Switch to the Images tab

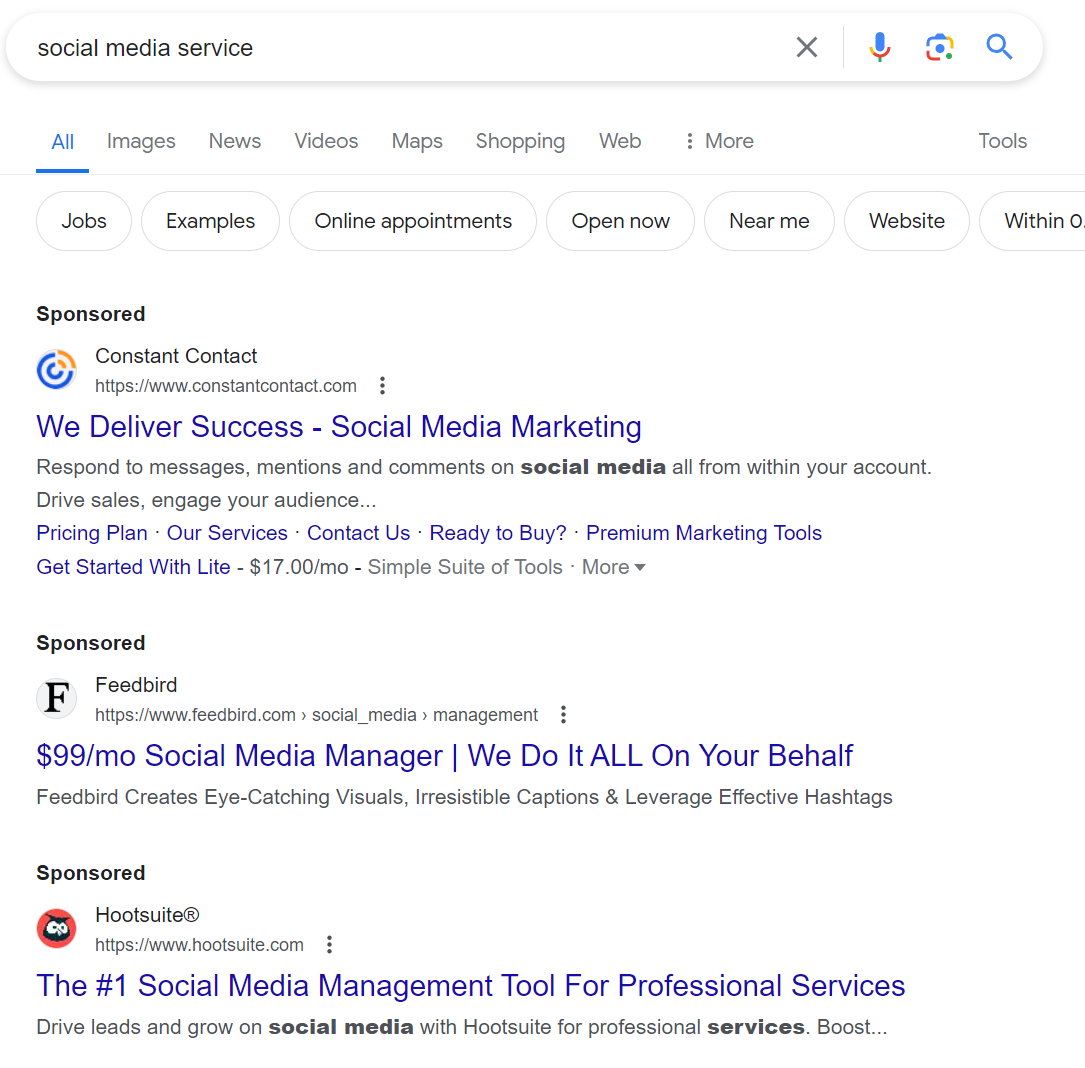point(141,141)
